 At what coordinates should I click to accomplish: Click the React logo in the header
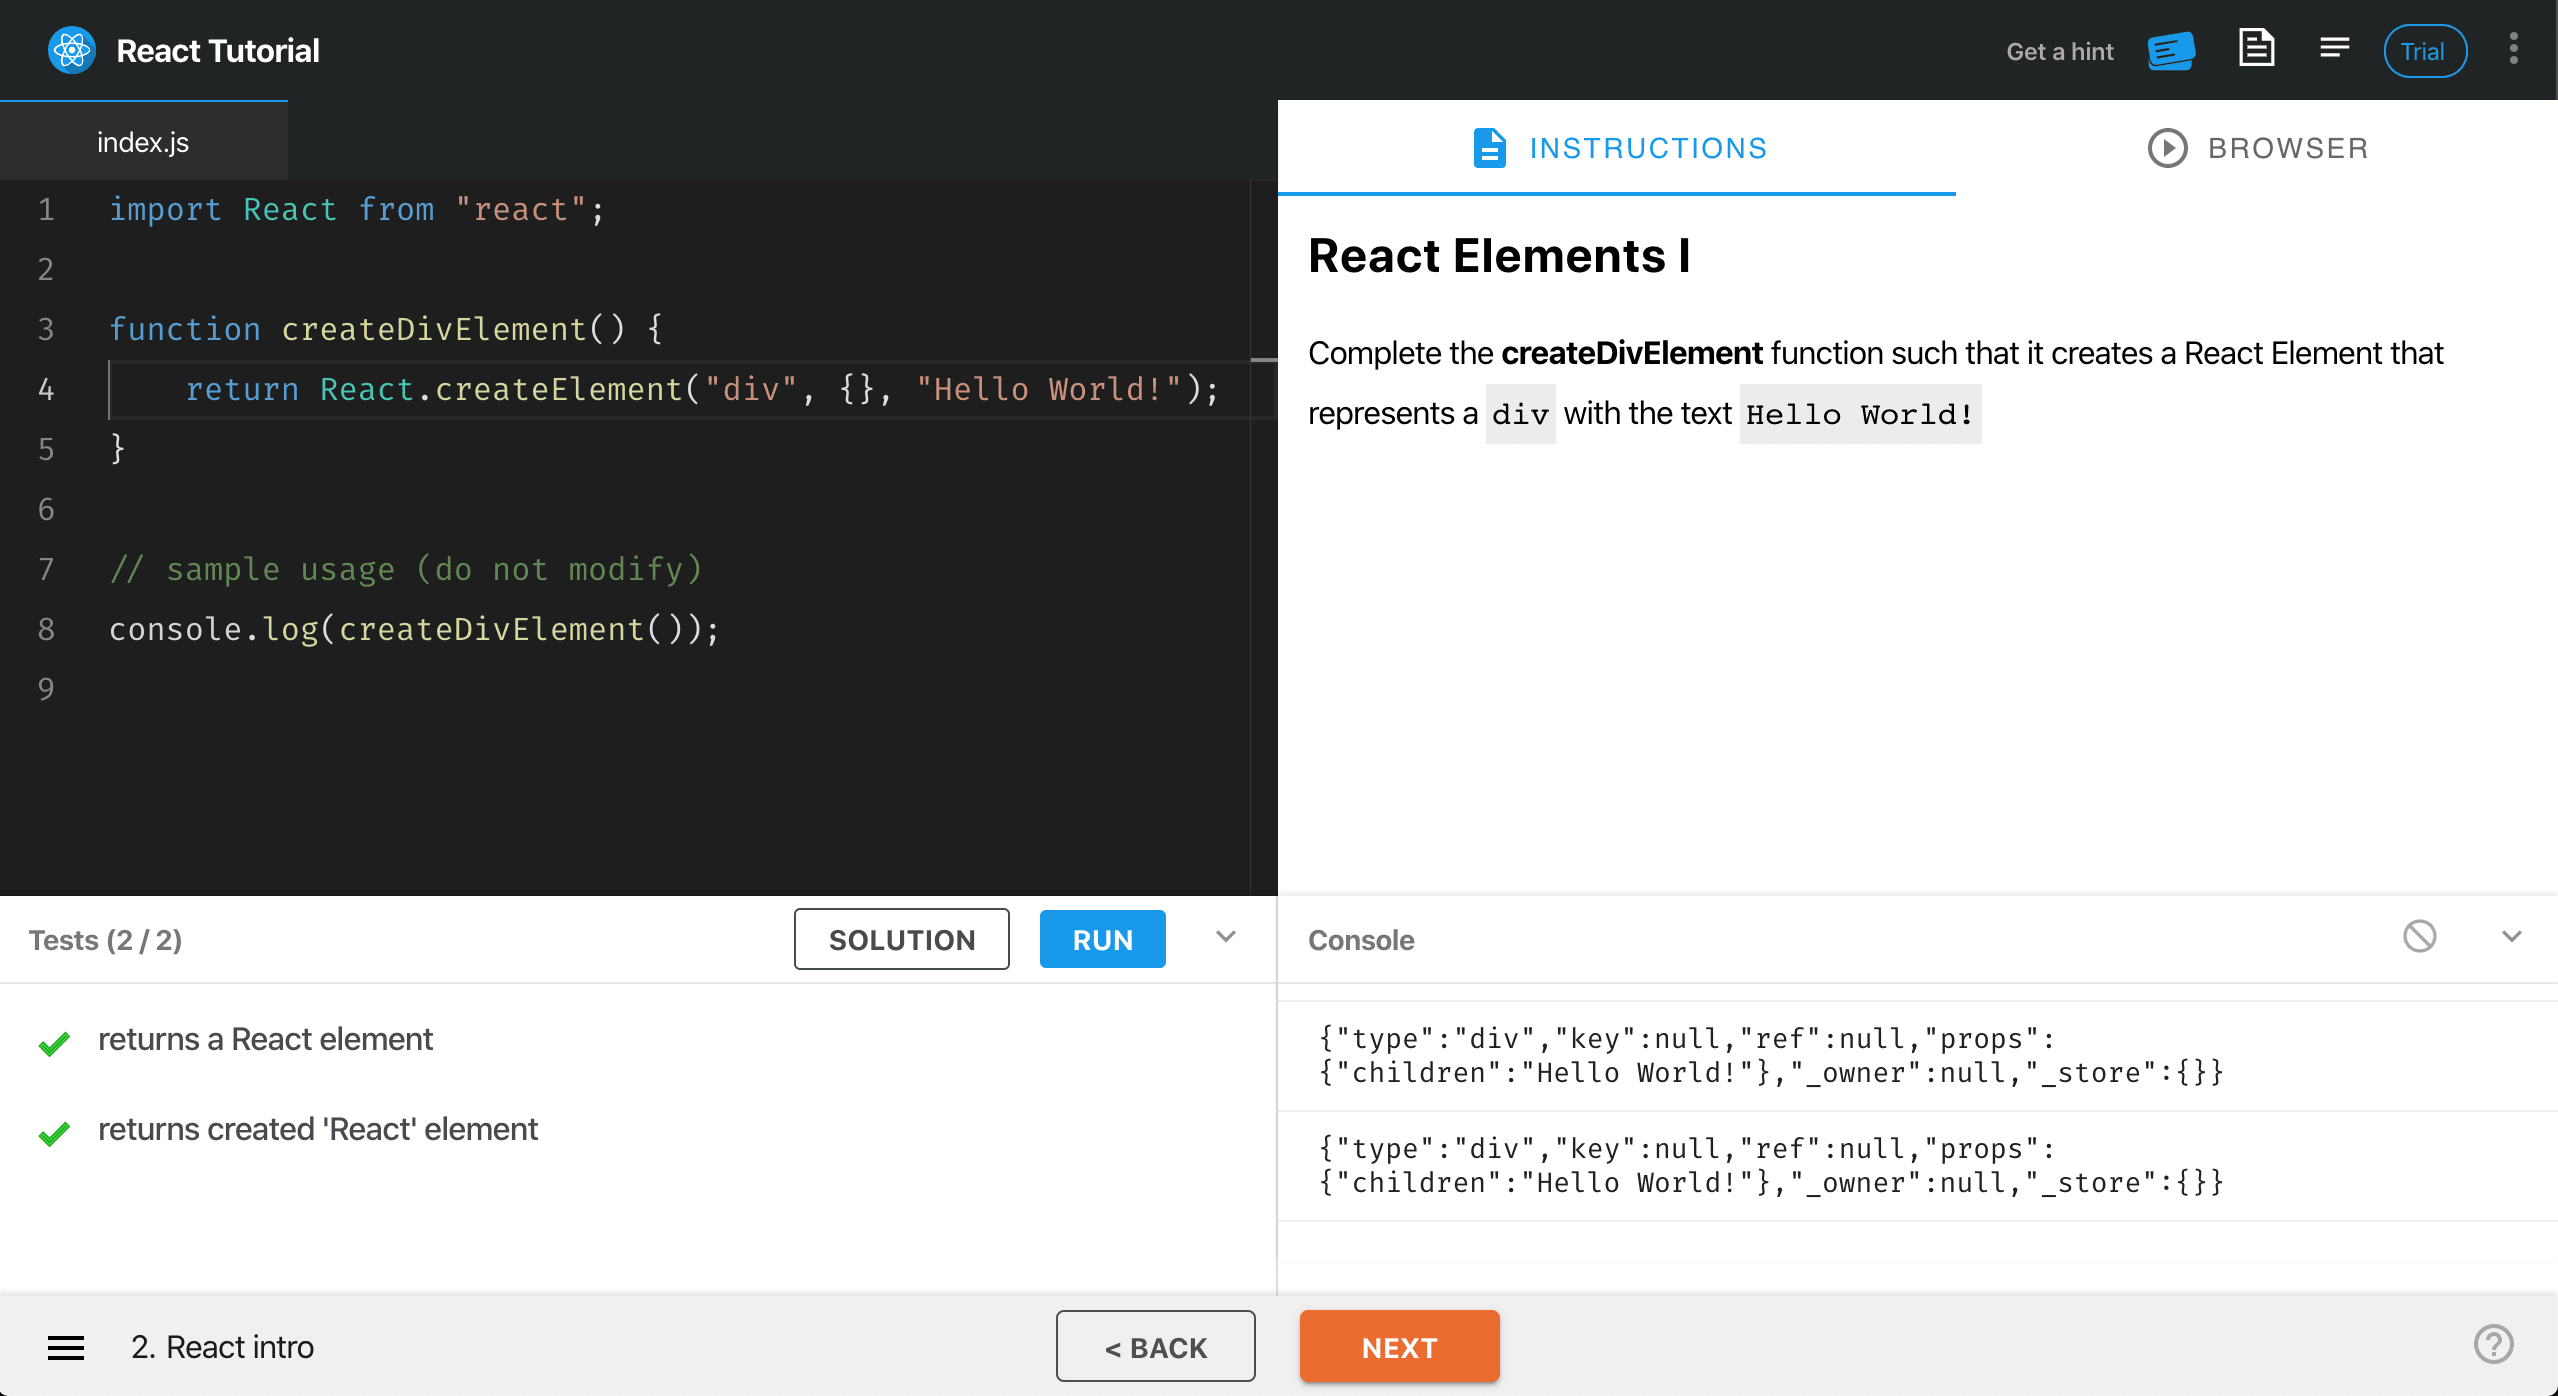point(70,49)
